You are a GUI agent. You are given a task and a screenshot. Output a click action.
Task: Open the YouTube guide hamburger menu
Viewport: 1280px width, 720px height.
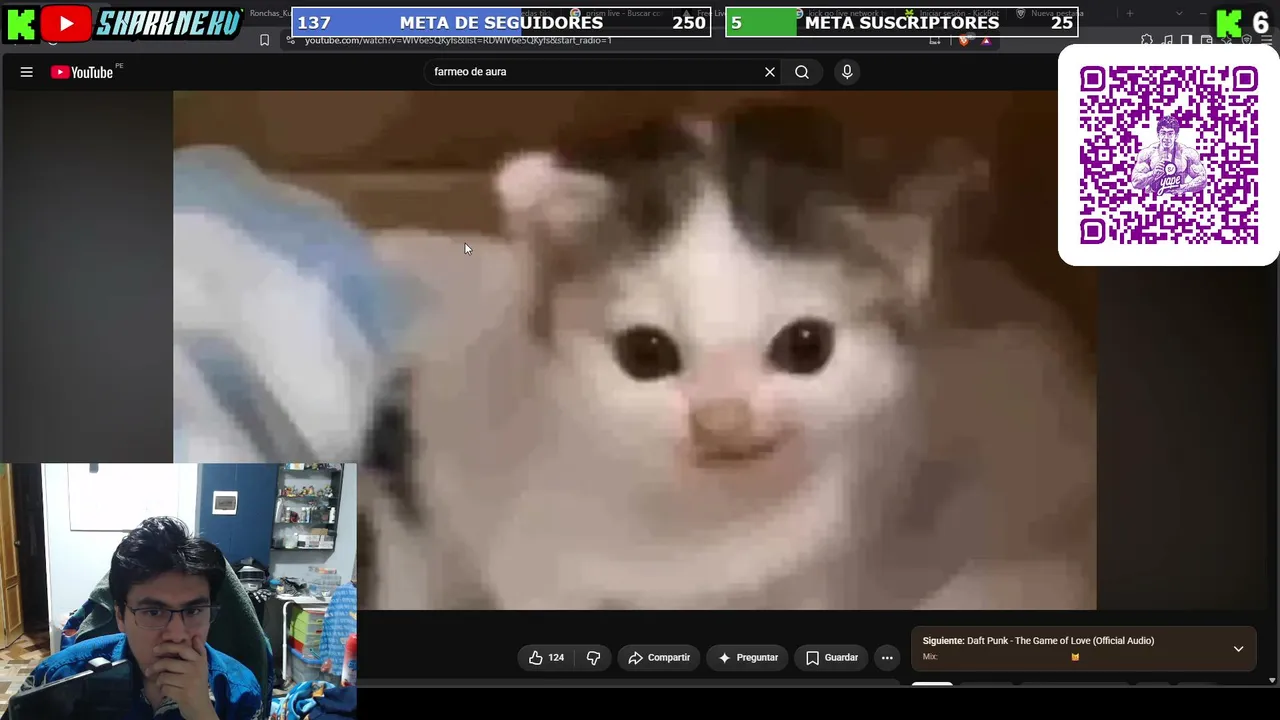(x=27, y=72)
